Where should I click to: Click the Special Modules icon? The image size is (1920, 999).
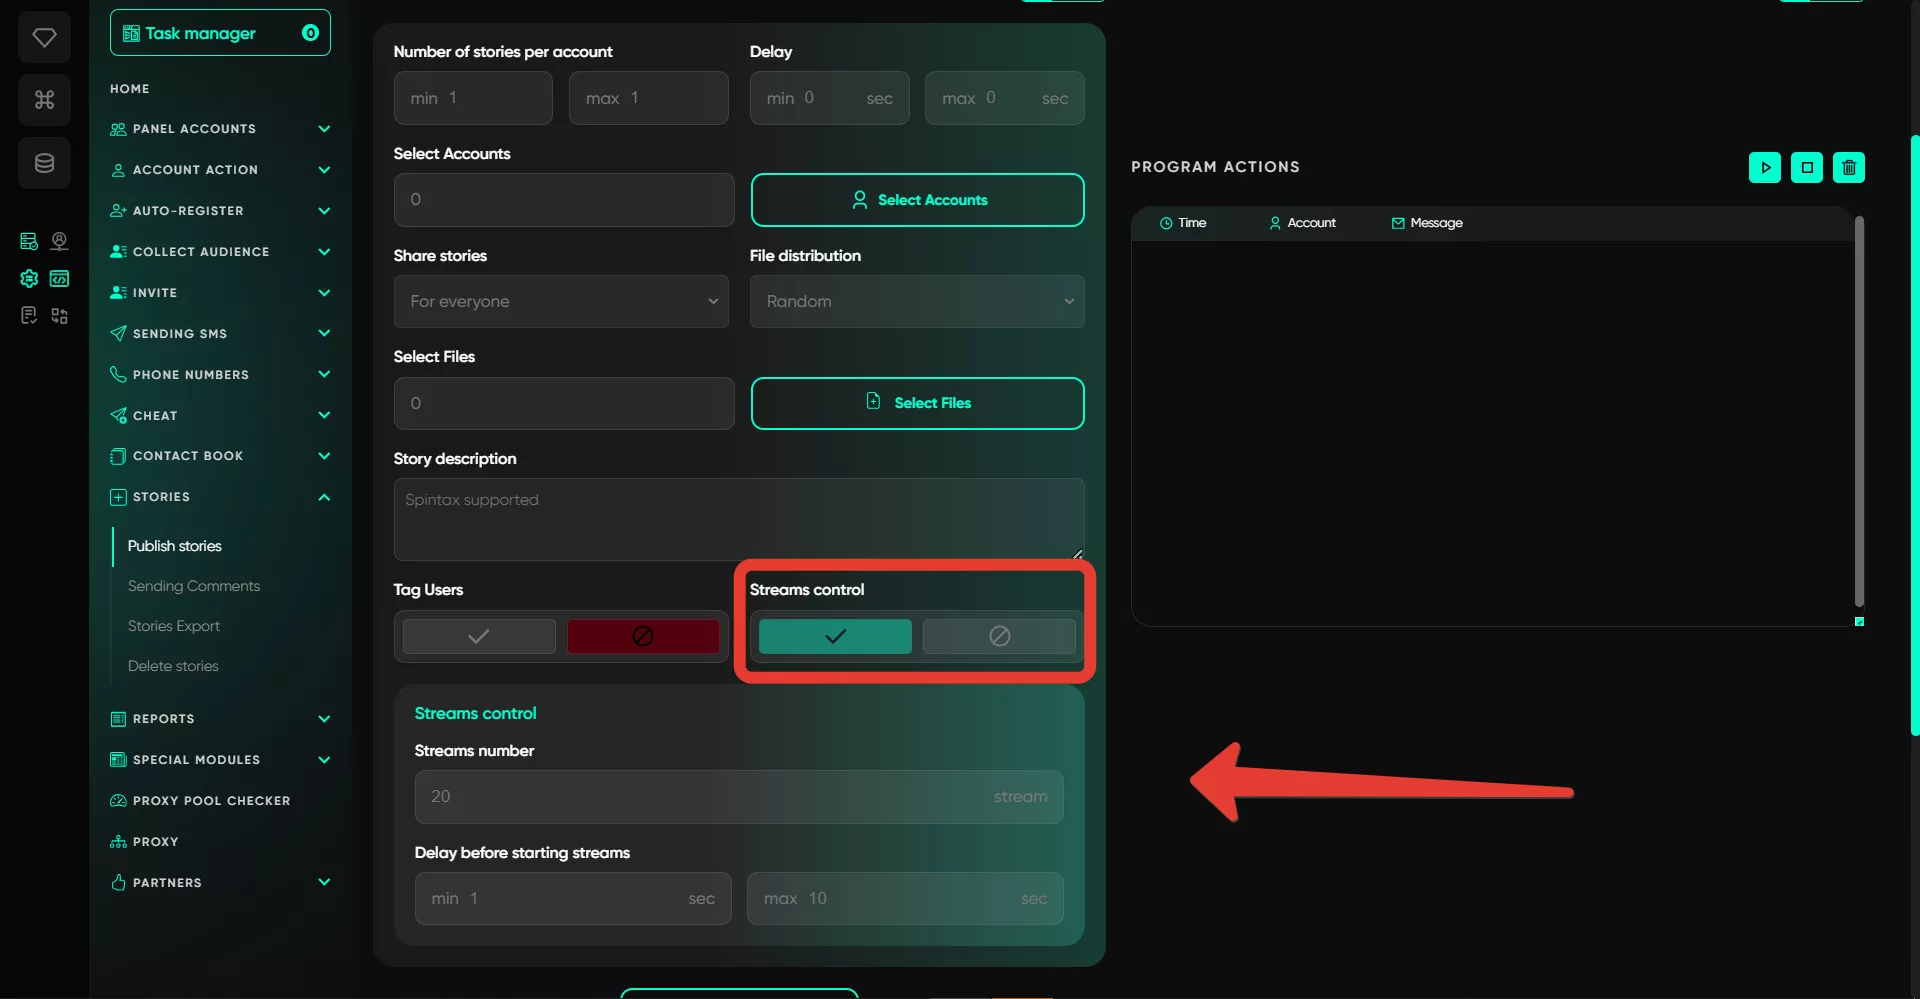click(118, 760)
